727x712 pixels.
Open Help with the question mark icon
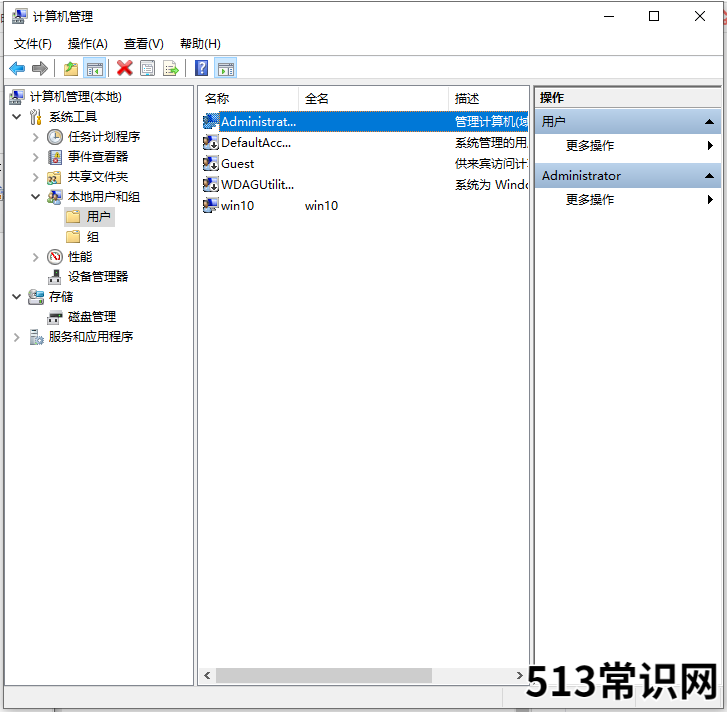tap(201, 68)
